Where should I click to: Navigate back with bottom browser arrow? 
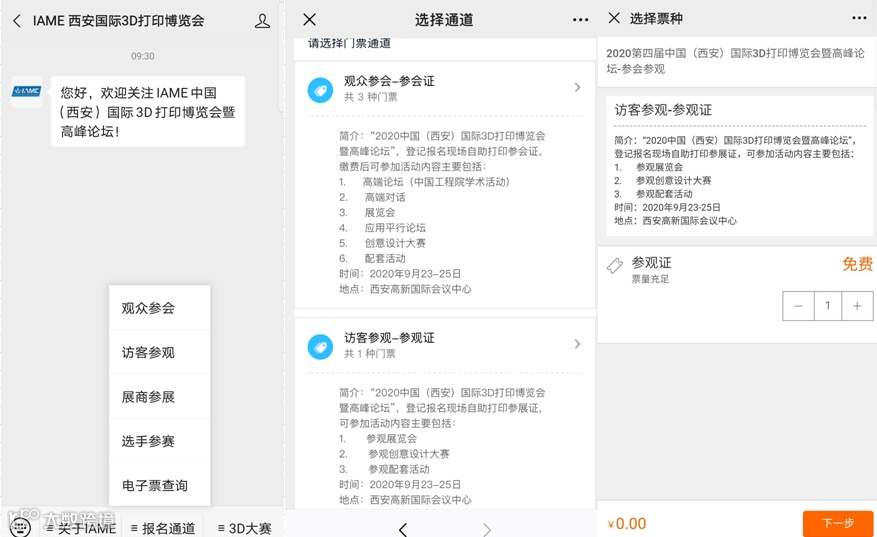click(x=403, y=529)
